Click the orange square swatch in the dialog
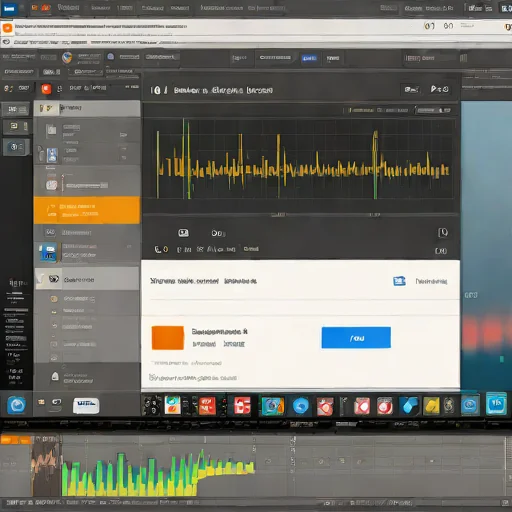This screenshot has width=512, height=512. (x=168, y=338)
